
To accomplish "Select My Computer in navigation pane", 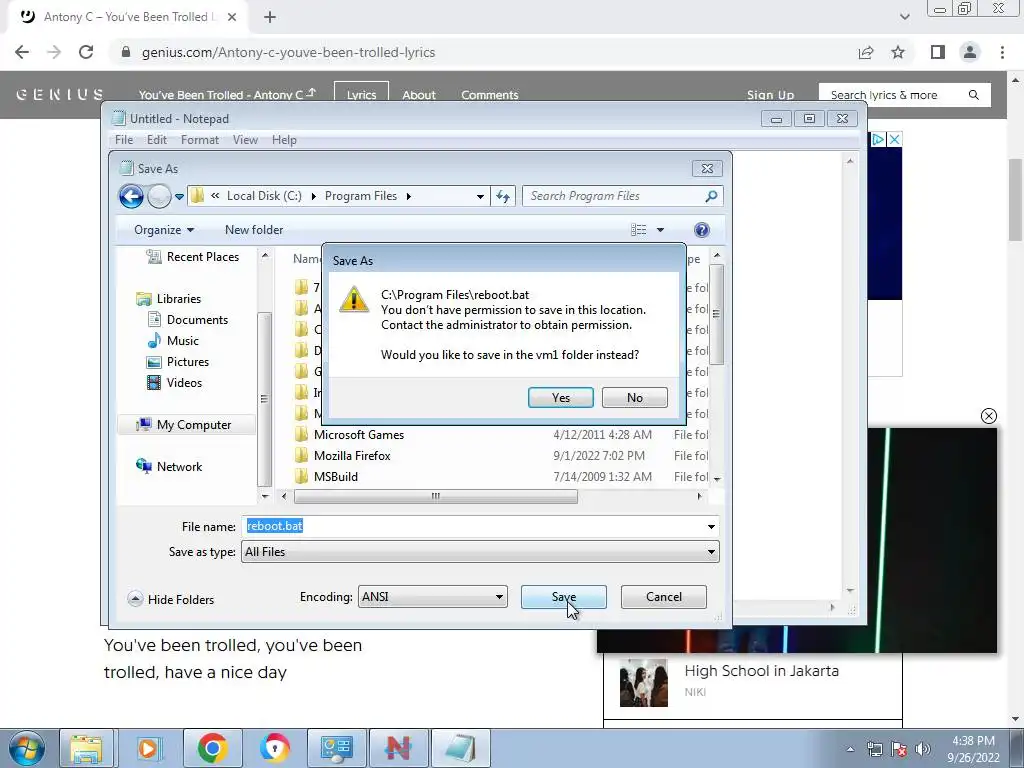I will (185, 425).
